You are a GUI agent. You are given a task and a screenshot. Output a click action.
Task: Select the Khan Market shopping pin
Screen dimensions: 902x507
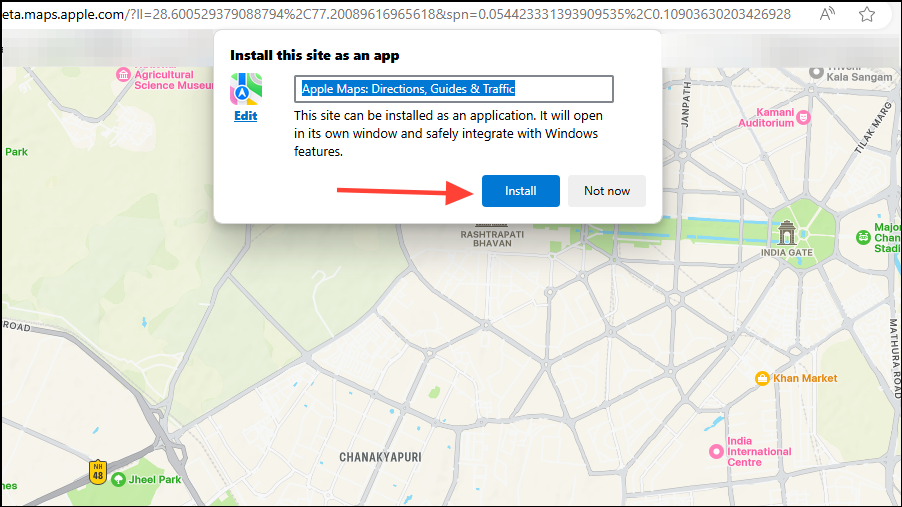(x=762, y=378)
